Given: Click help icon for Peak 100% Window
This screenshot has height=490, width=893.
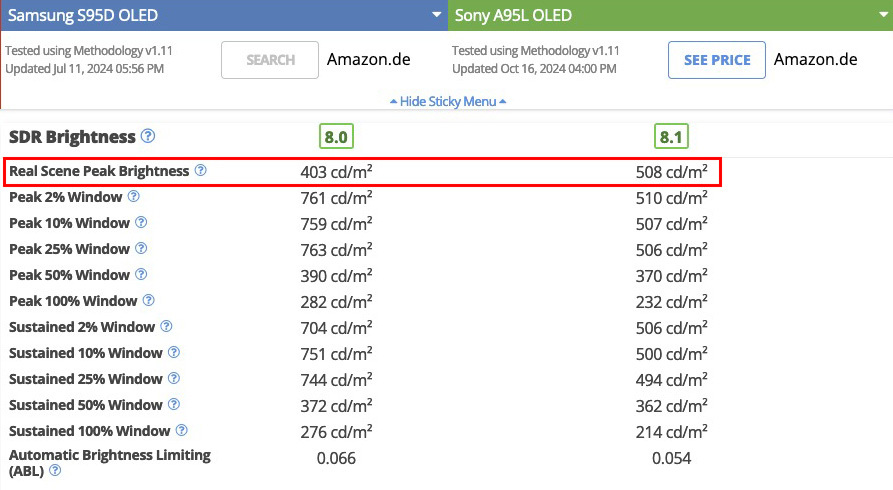Looking at the screenshot, I should tap(148, 301).
